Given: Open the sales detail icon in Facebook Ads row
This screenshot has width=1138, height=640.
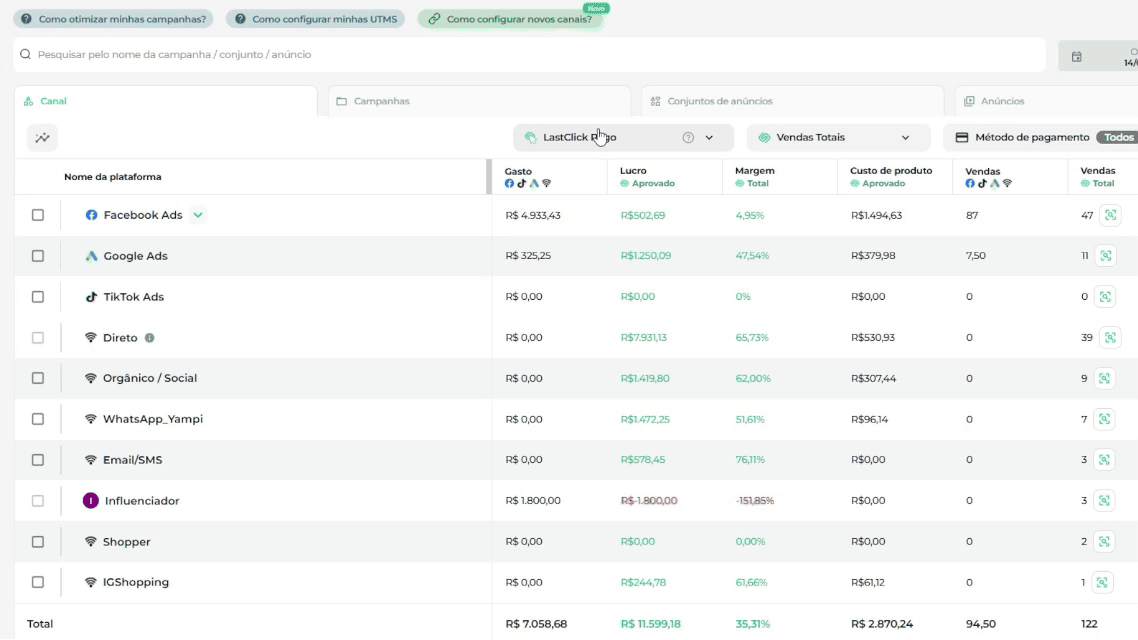Looking at the screenshot, I should (1110, 215).
